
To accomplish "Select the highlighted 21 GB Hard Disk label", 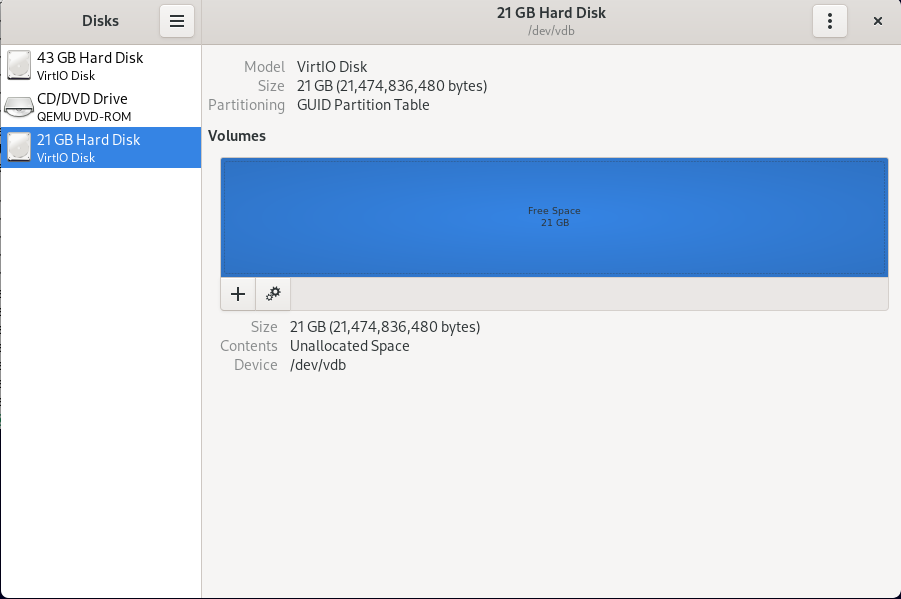I will pyautogui.click(x=88, y=140).
